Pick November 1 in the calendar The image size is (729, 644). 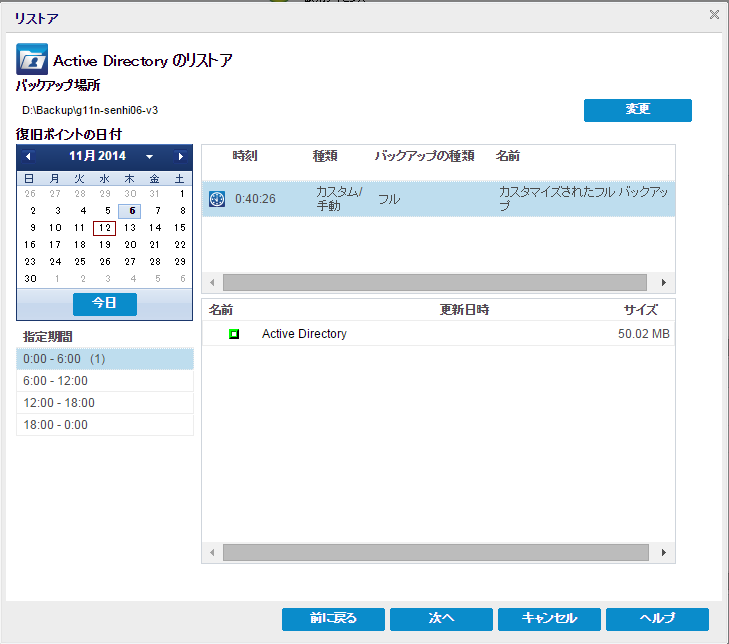tap(182, 193)
